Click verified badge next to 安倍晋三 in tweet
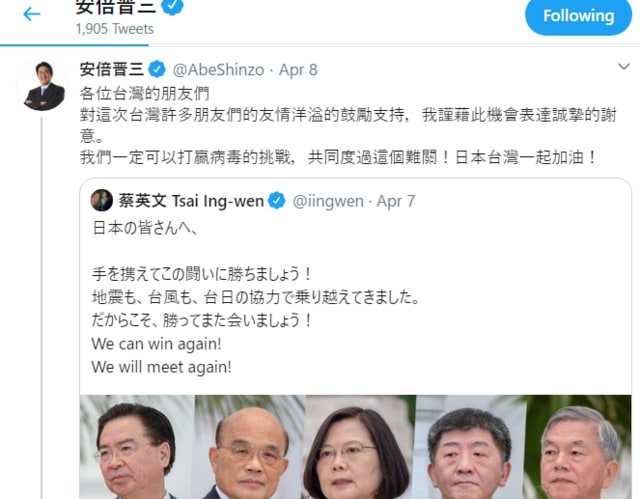 157,69
